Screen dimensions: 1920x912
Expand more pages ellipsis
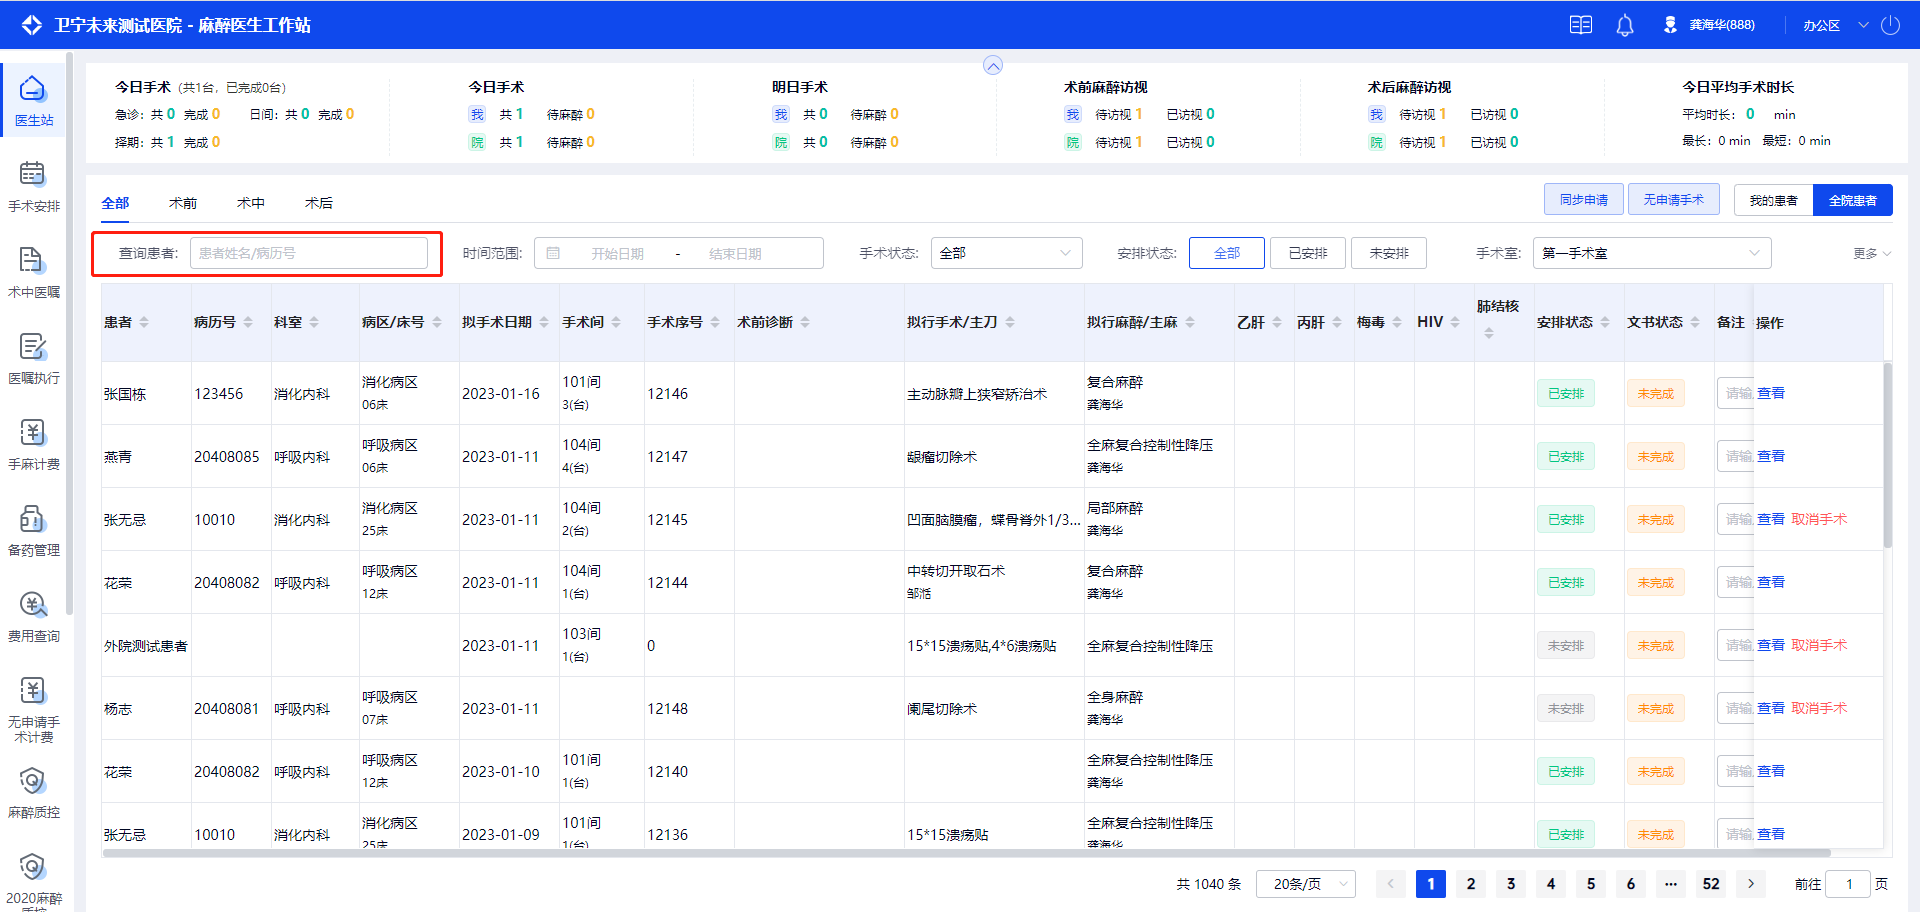tap(1671, 884)
